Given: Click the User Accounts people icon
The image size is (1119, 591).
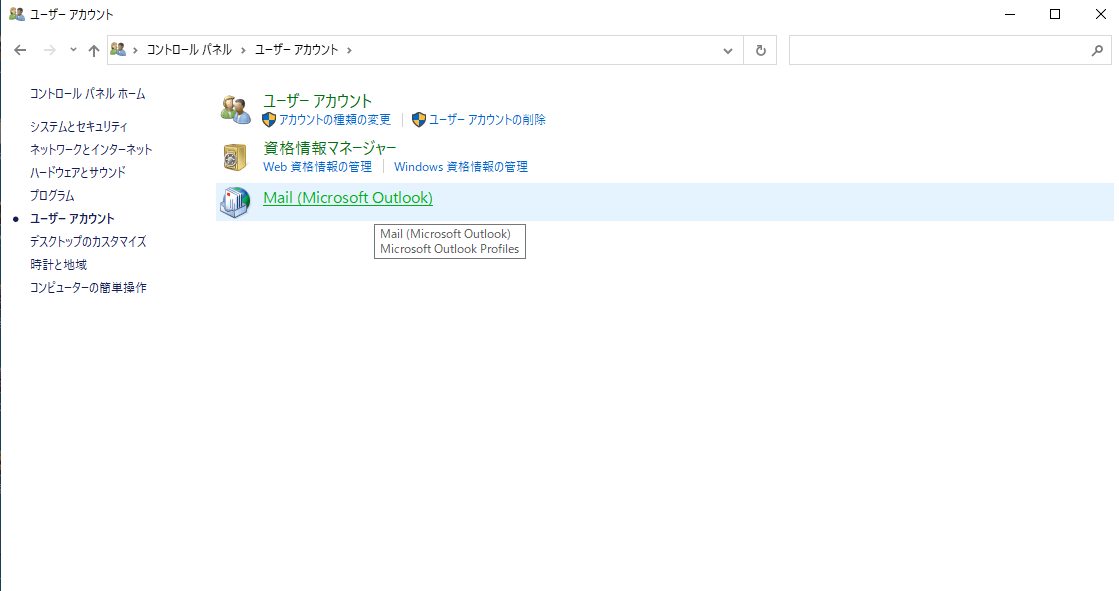Looking at the screenshot, I should coord(236,109).
